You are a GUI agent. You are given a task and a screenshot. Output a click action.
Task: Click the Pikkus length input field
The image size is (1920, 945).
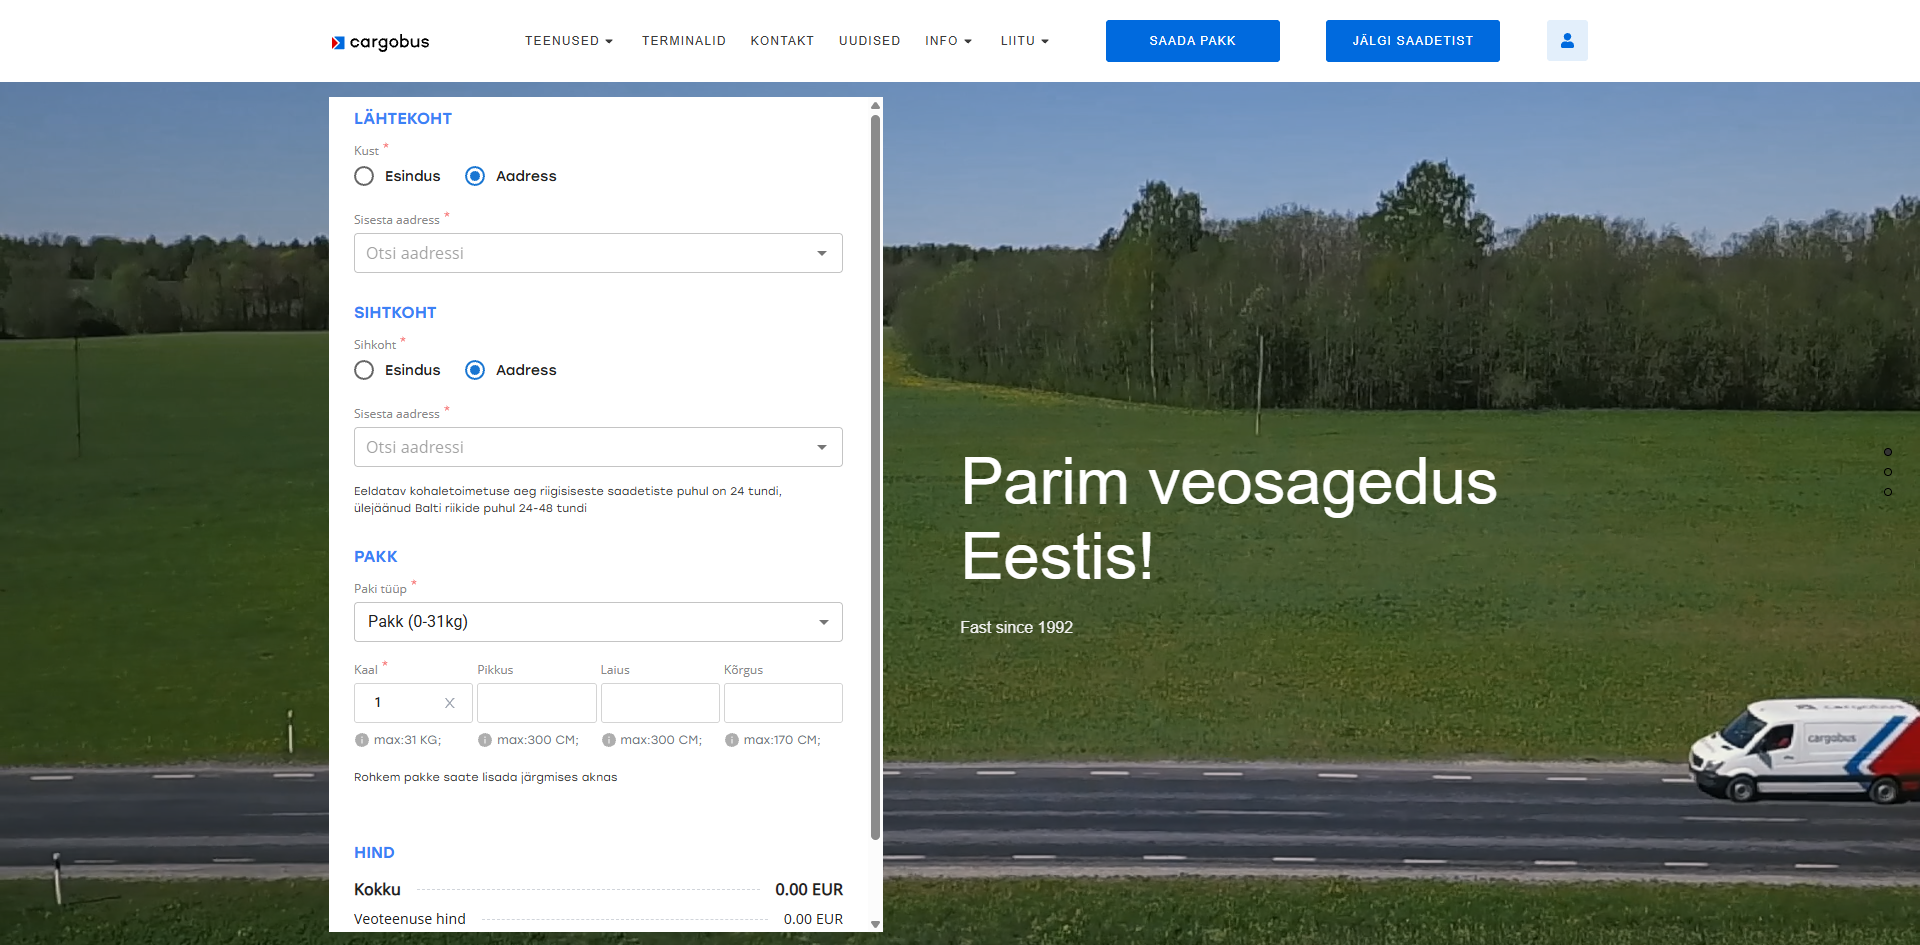click(536, 703)
